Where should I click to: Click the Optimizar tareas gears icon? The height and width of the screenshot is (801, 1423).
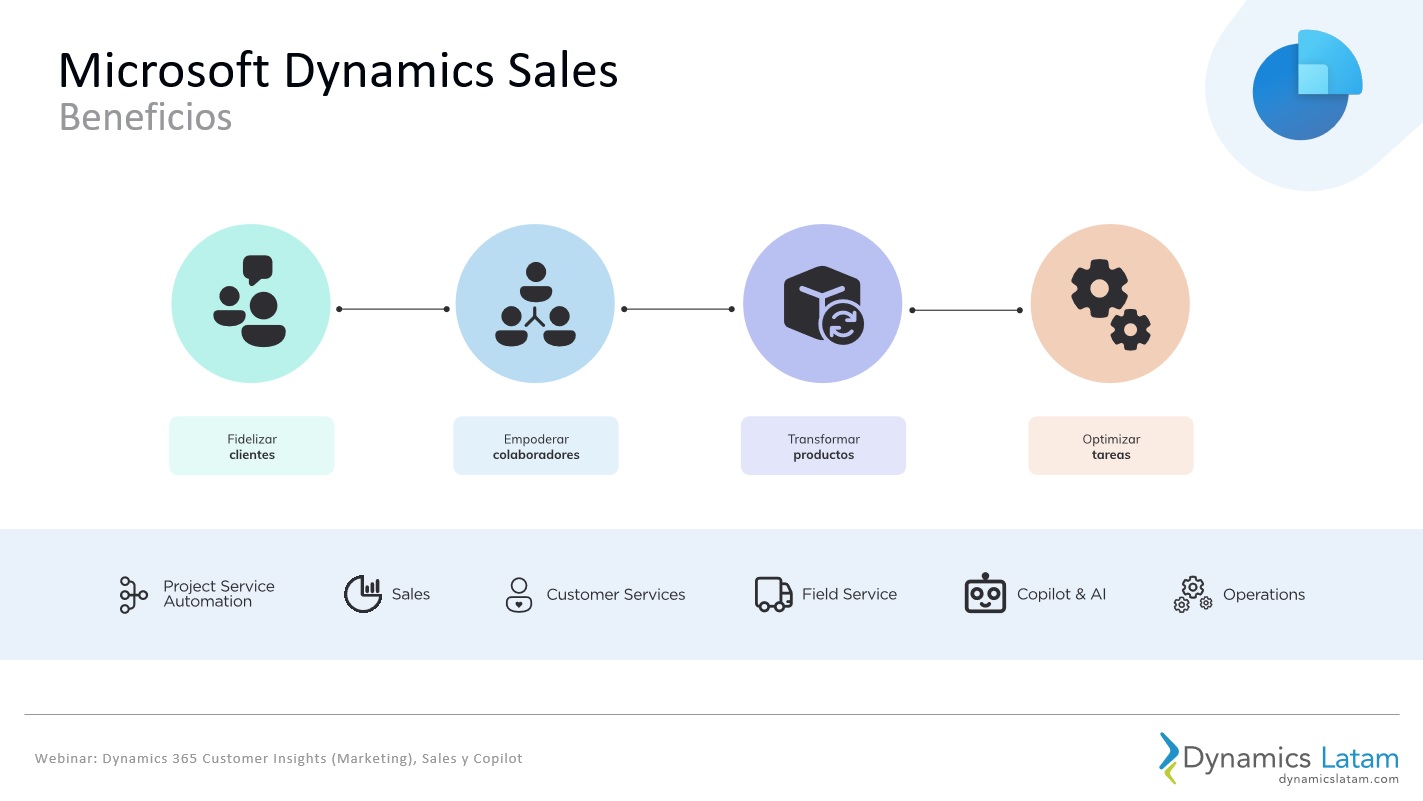(x=1110, y=304)
